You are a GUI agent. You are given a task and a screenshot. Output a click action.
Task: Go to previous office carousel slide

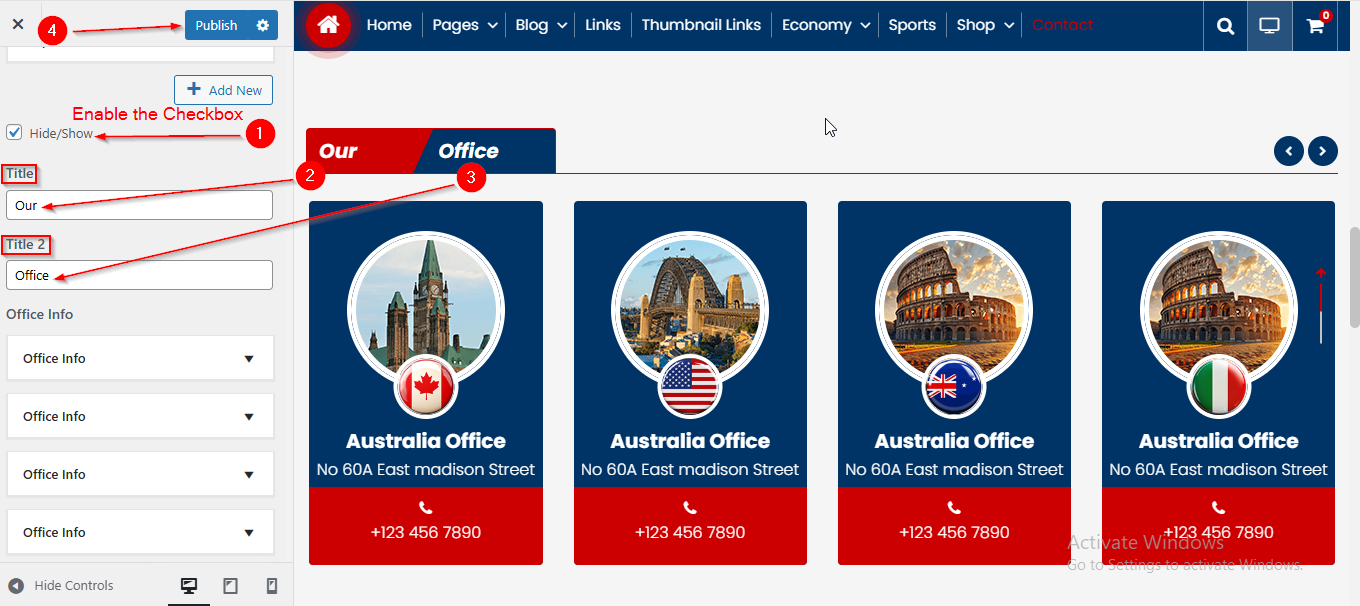point(1288,151)
